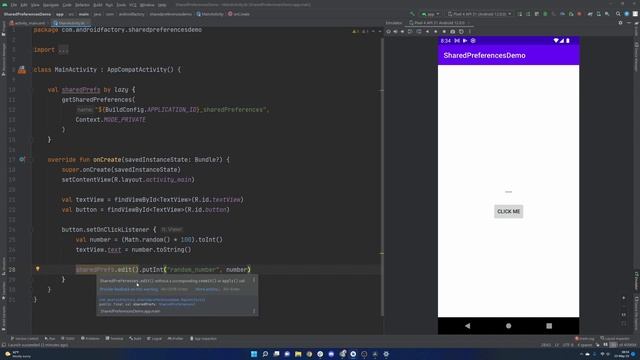
Task: Open the Build tool window
Action: point(135,339)
